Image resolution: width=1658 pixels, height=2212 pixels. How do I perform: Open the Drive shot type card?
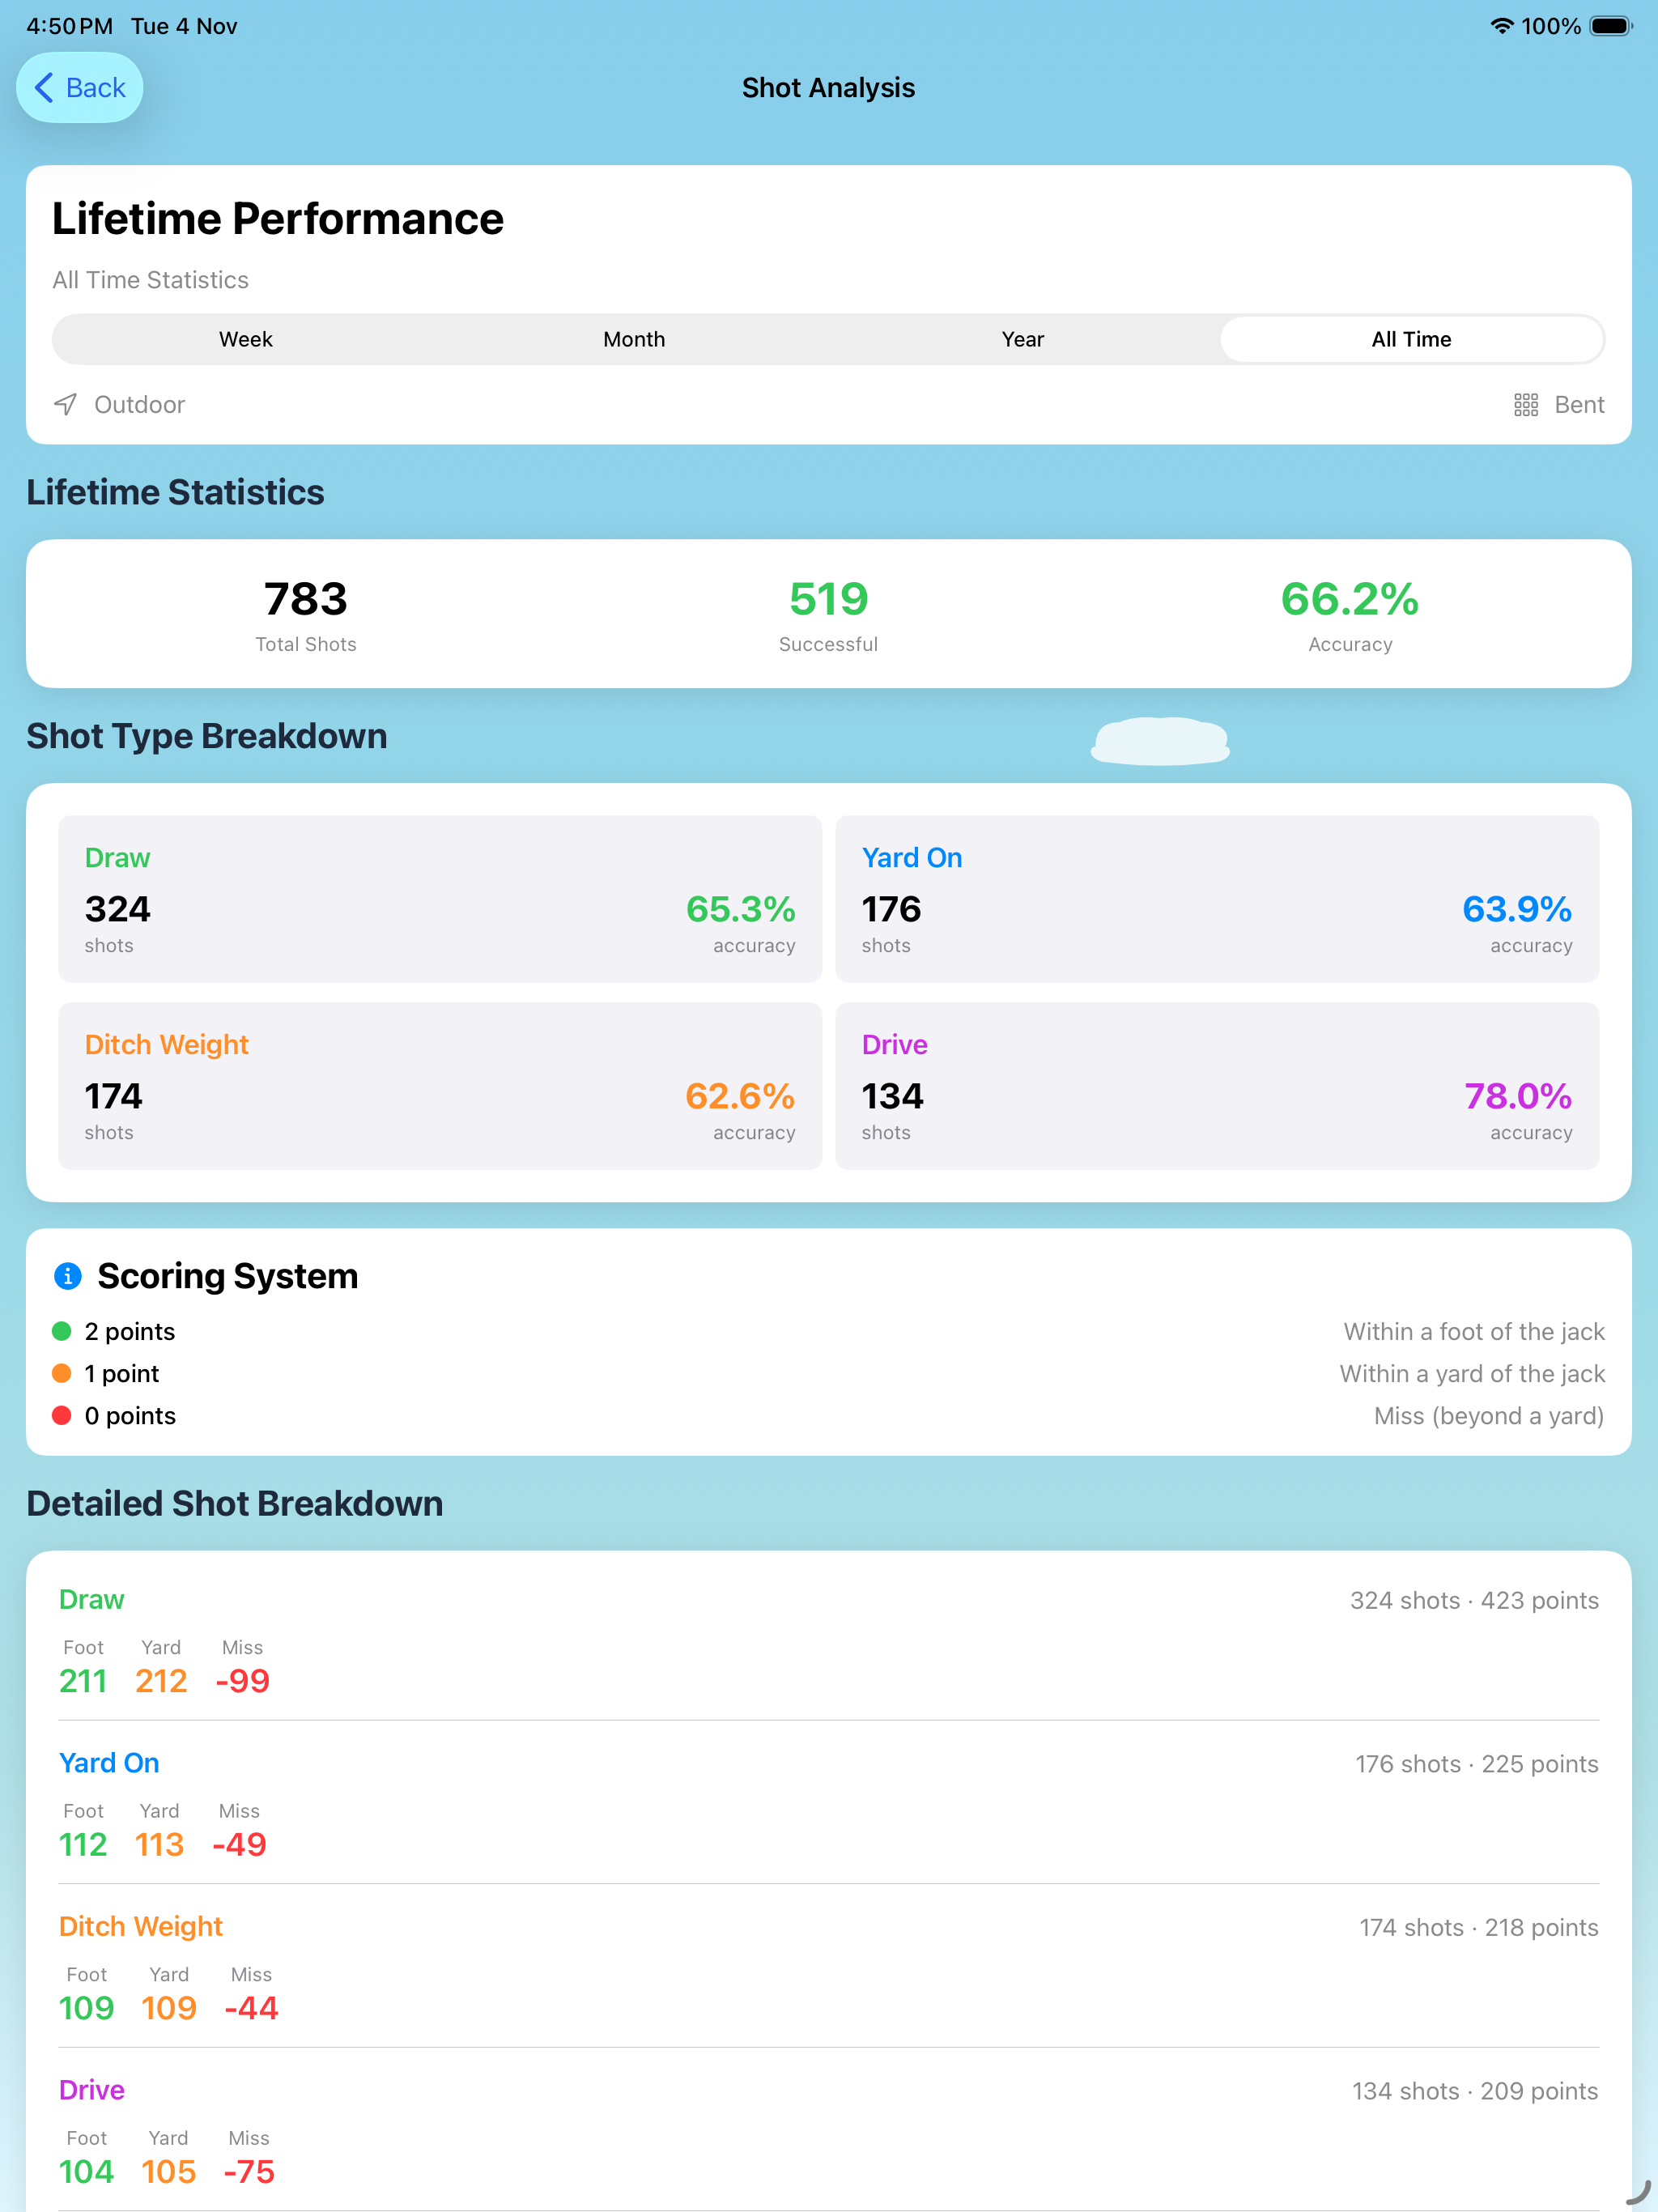[x=1217, y=1086]
